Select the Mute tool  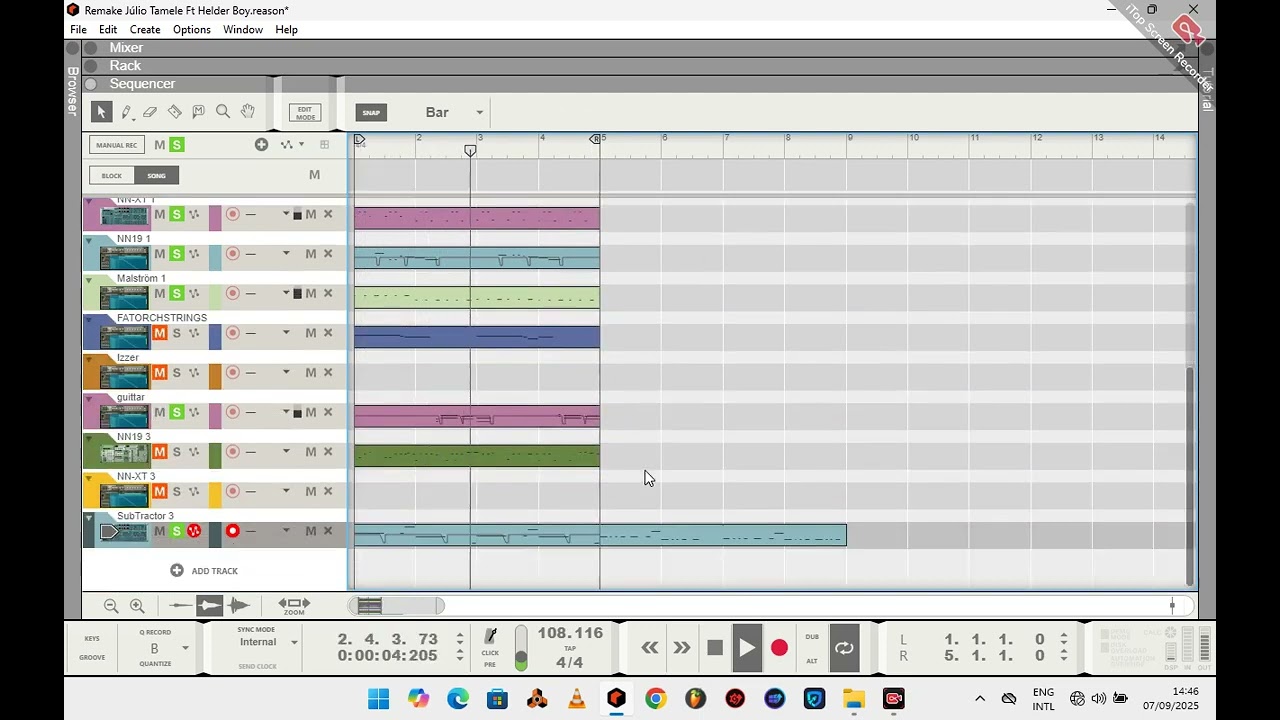pos(198,112)
